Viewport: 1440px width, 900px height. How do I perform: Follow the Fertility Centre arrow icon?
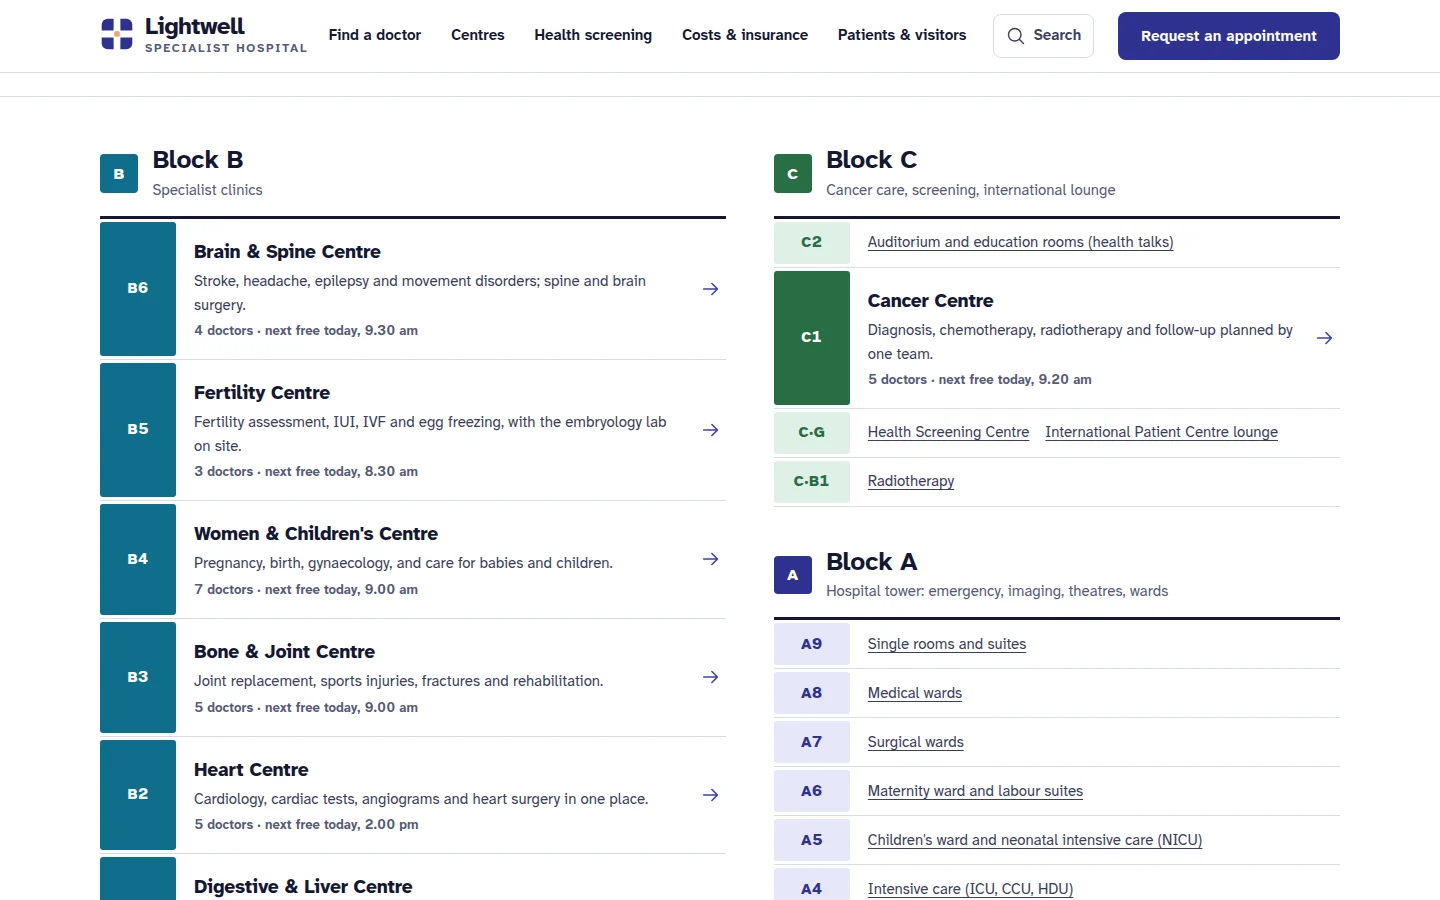711,430
